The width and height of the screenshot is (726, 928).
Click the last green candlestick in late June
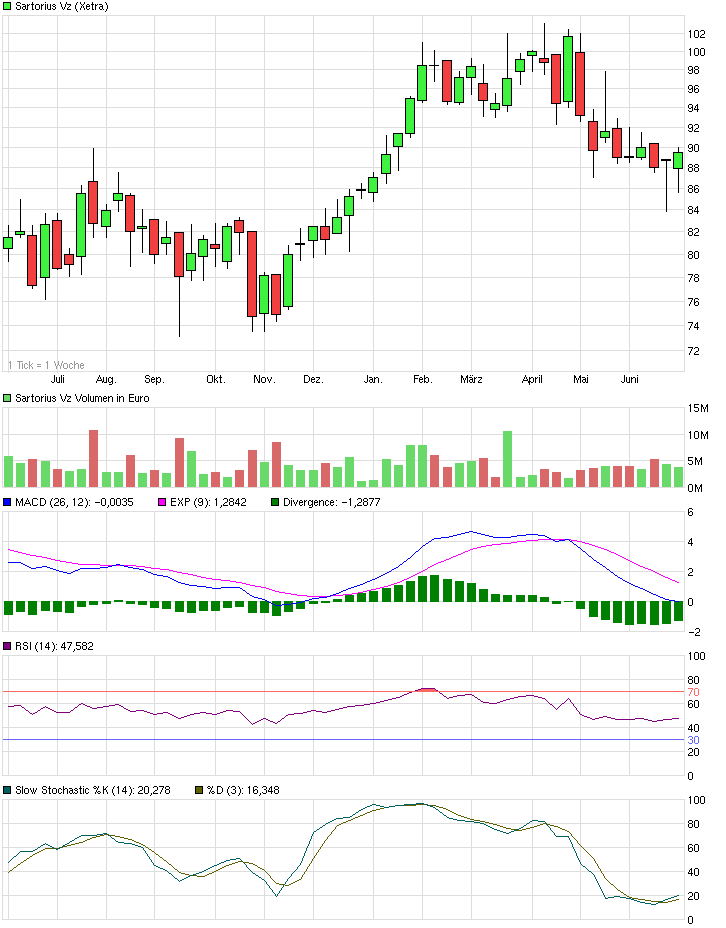pos(678,160)
